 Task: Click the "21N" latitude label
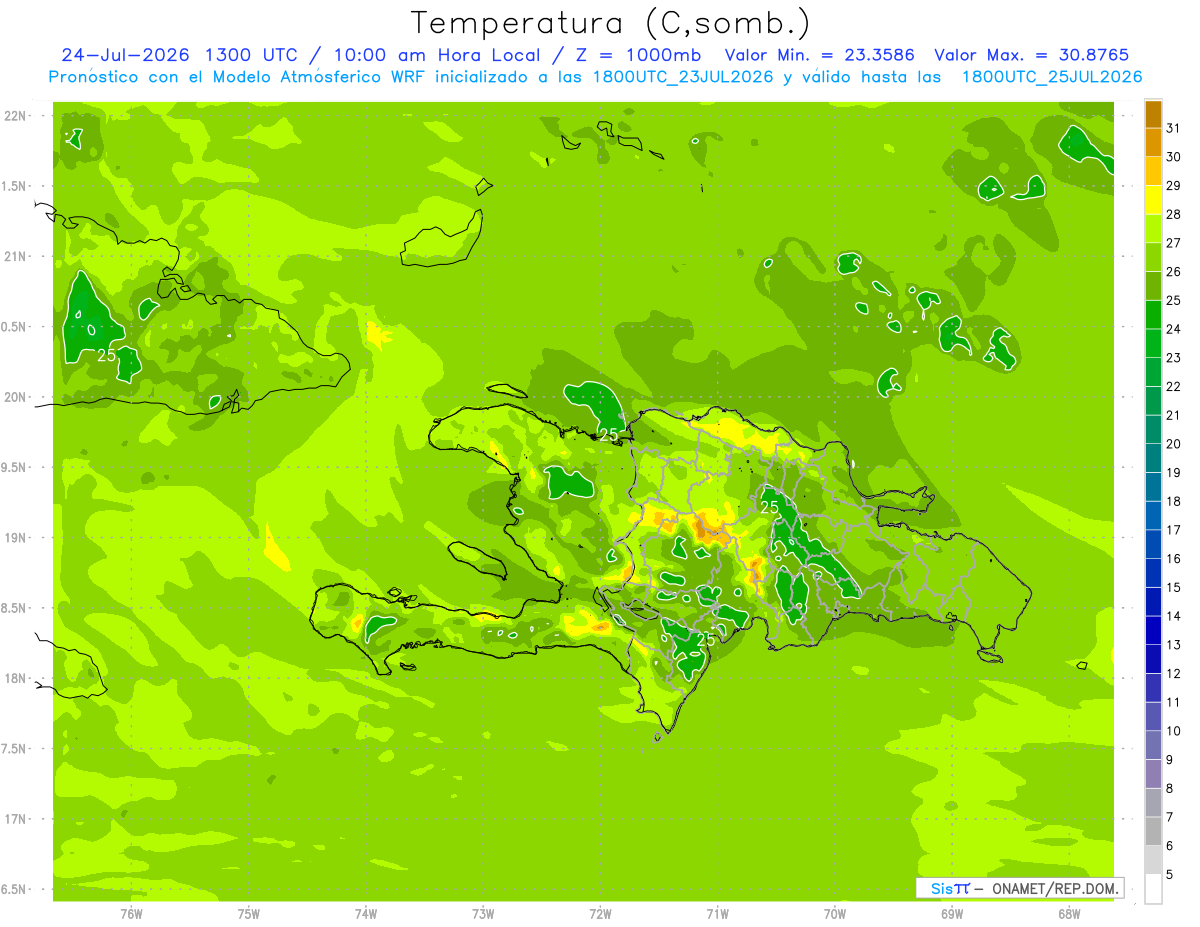pos(14,256)
